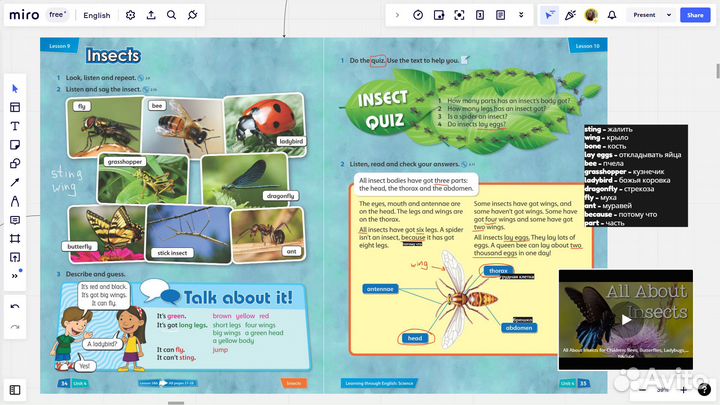Open the Comment tool
The width and height of the screenshot is (720, 405).
[x=15, y=220]
